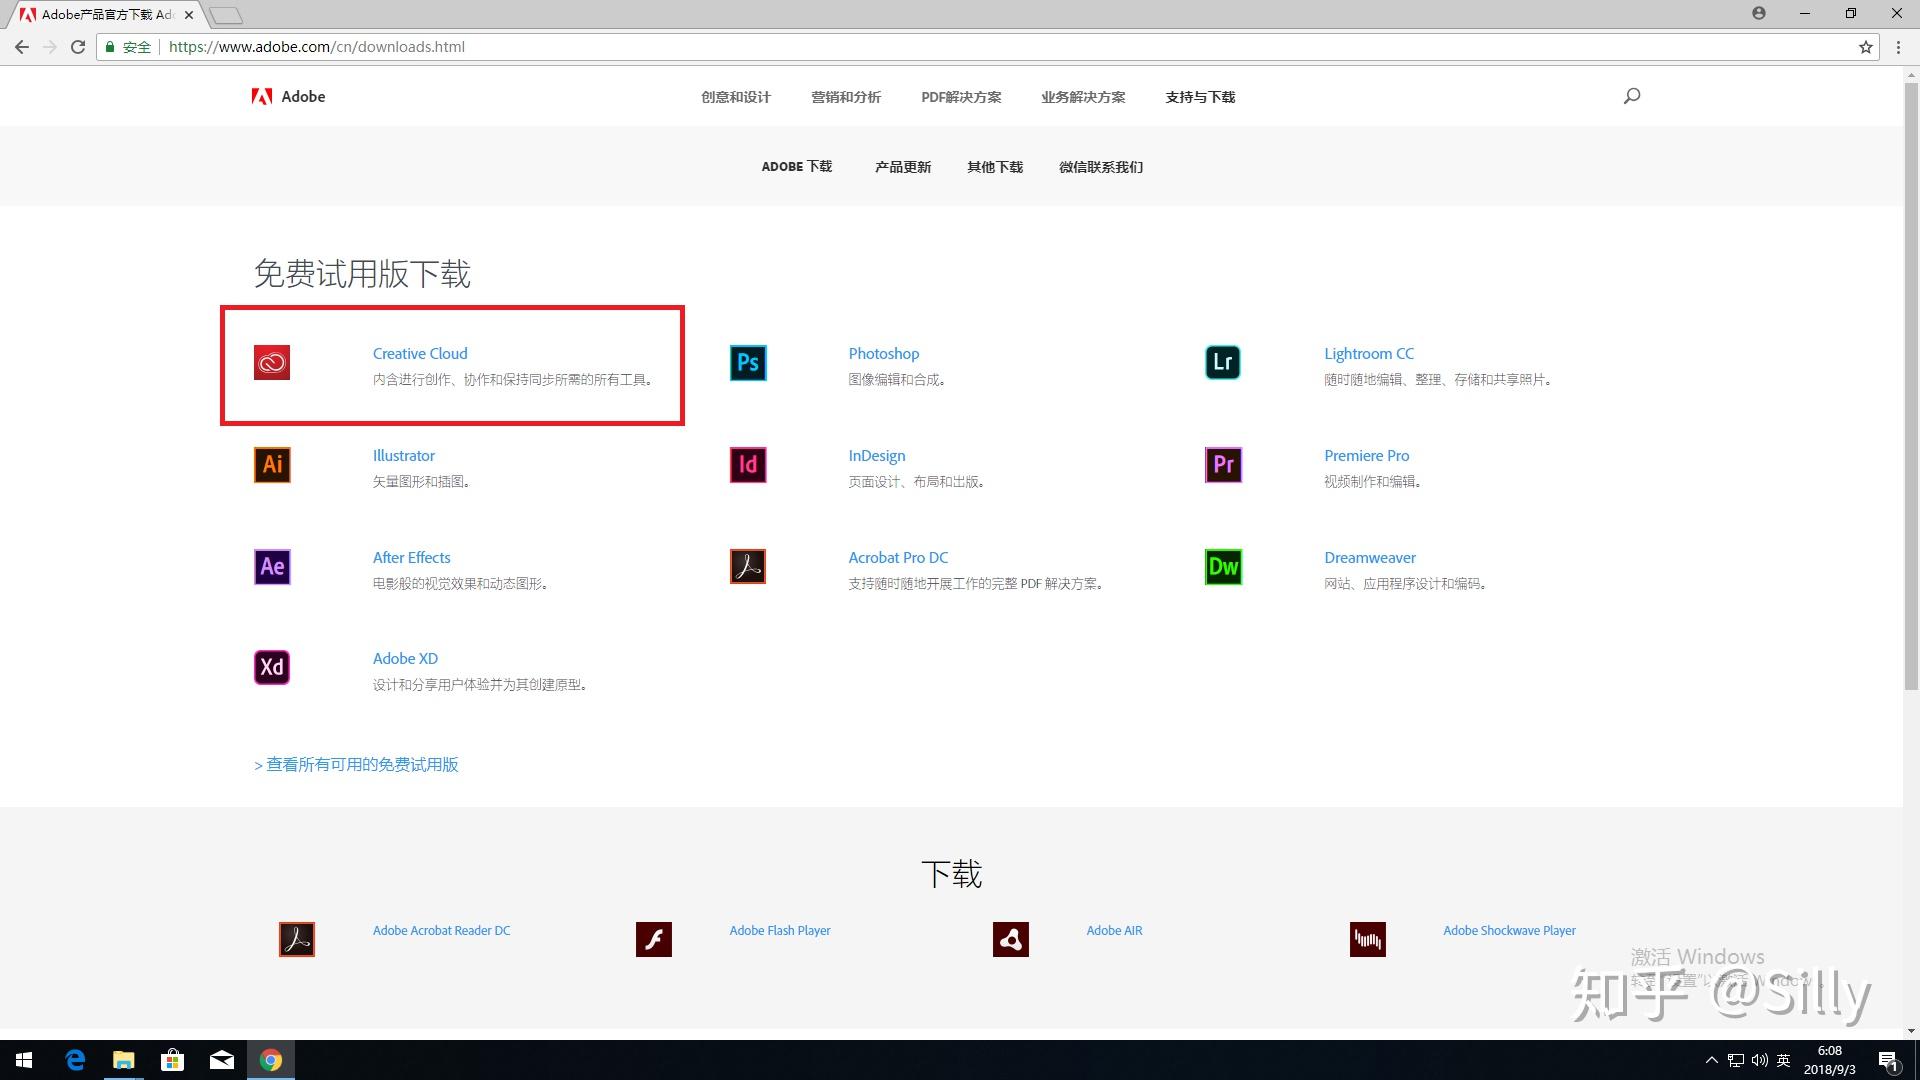1920x1080 pixels.
Task: Click the Creative Cloud red icon
Action: pos(272,363)
